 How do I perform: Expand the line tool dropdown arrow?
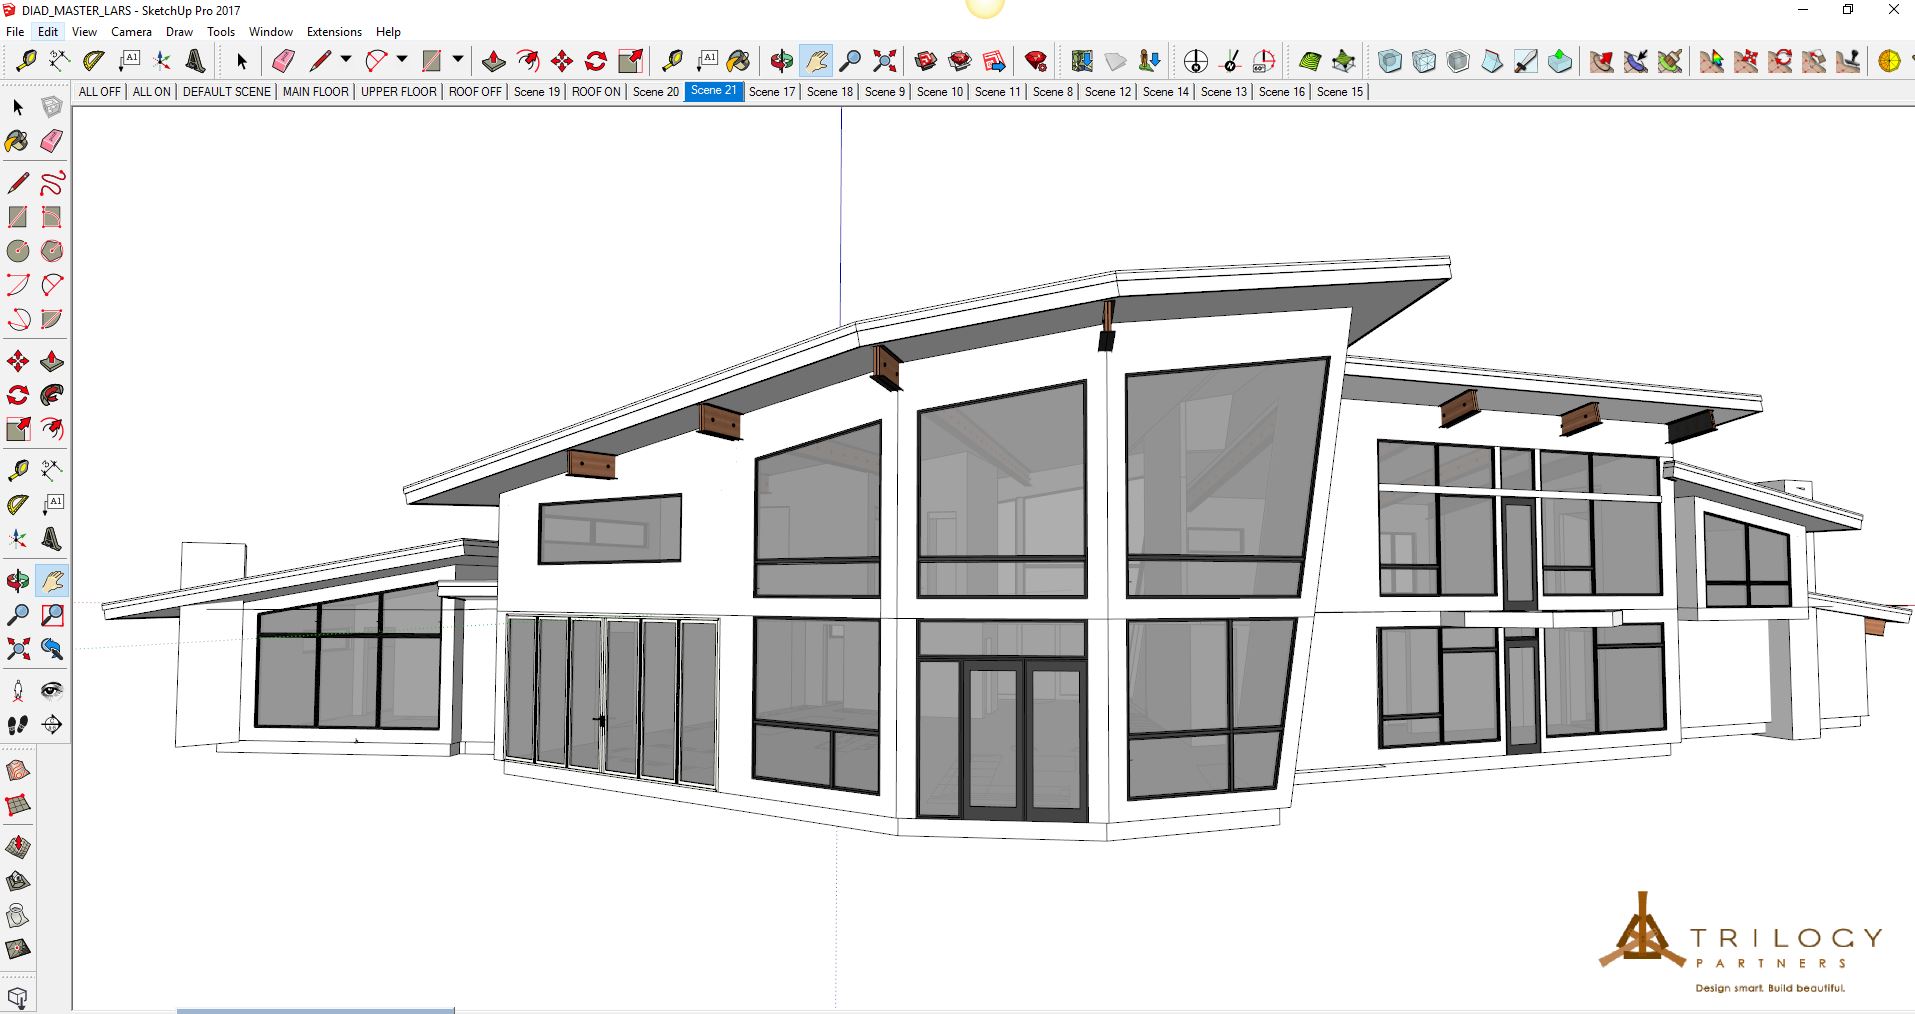(346, 60)
